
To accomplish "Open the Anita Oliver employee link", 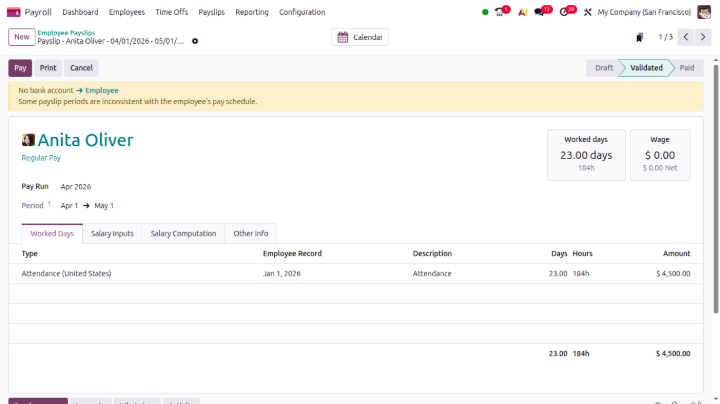I will tap(85, 140).
